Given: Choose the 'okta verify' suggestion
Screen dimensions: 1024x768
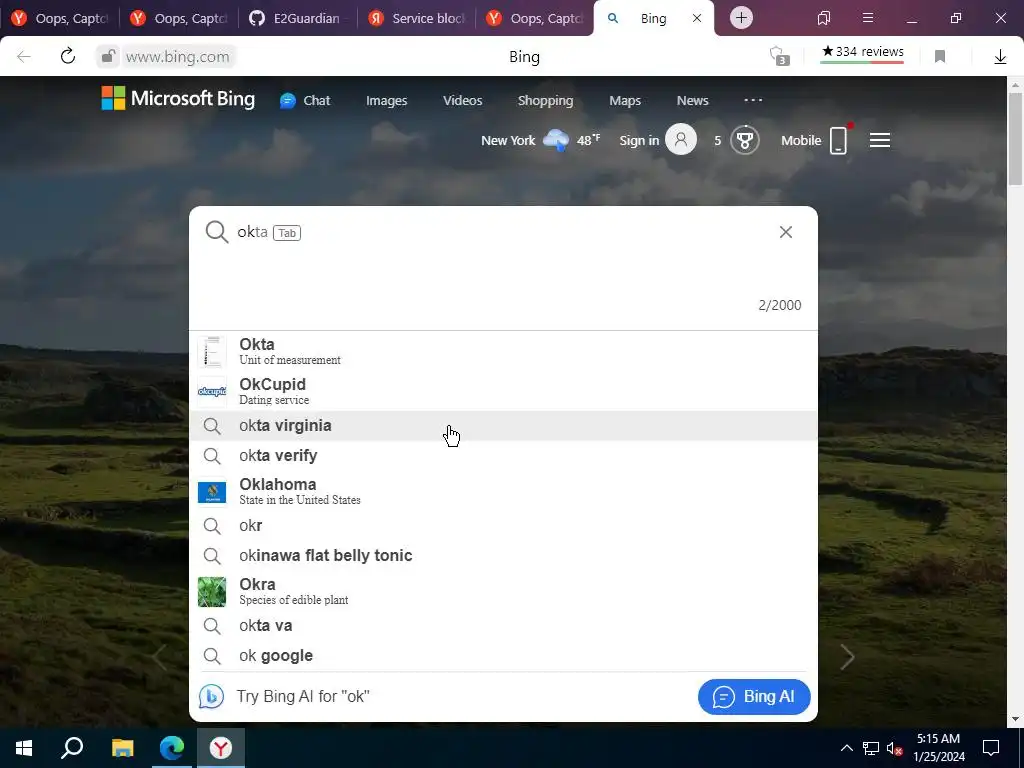Looking at the screenshot, I should tap(503, 456).
